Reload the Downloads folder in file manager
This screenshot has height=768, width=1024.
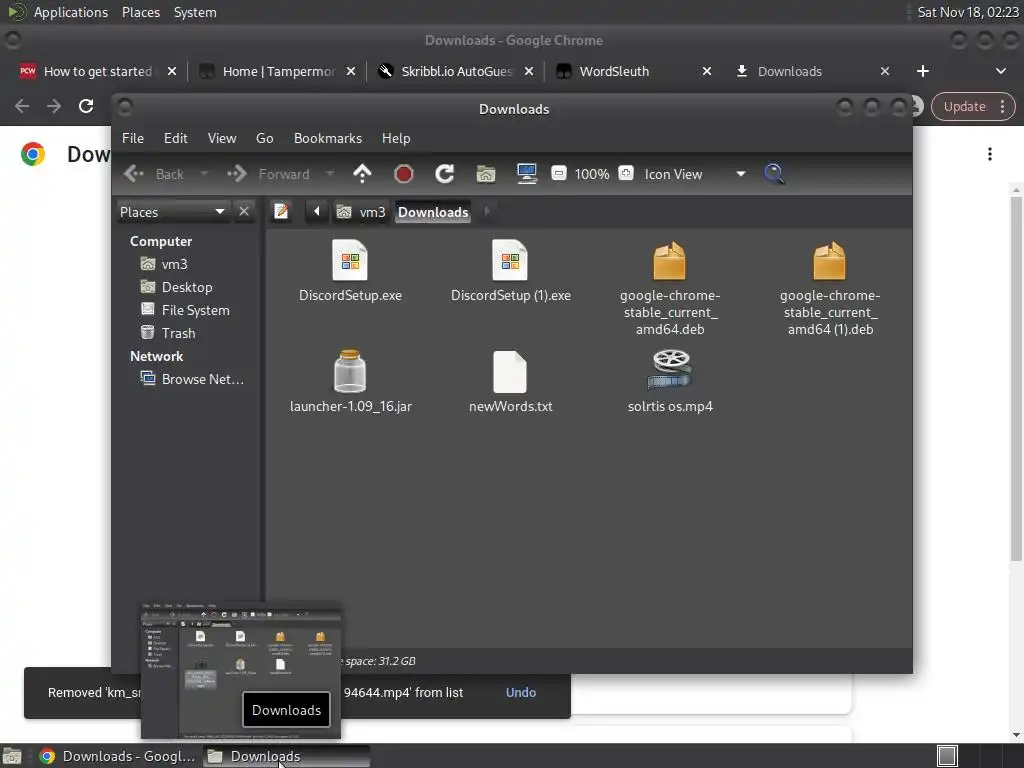pos(445,174)
